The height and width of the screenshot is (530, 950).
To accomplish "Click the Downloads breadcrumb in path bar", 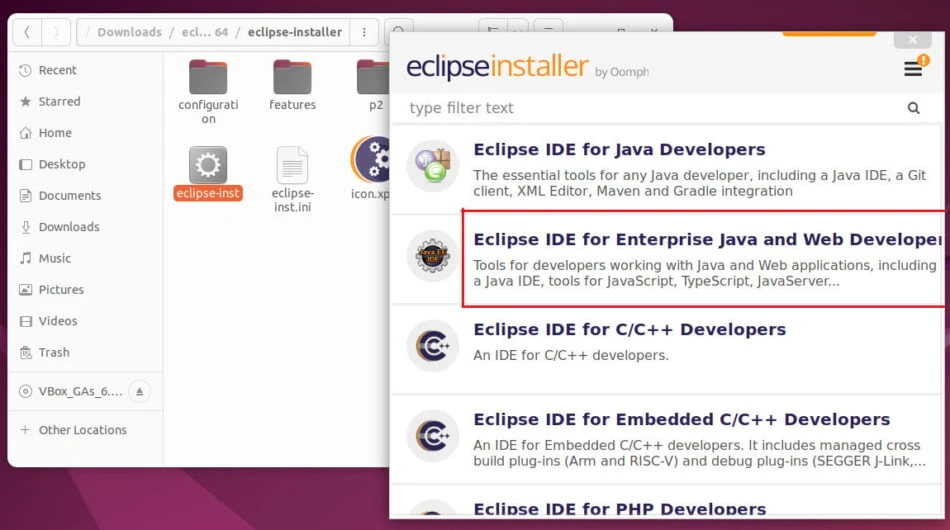I will [x=129, y=32].
